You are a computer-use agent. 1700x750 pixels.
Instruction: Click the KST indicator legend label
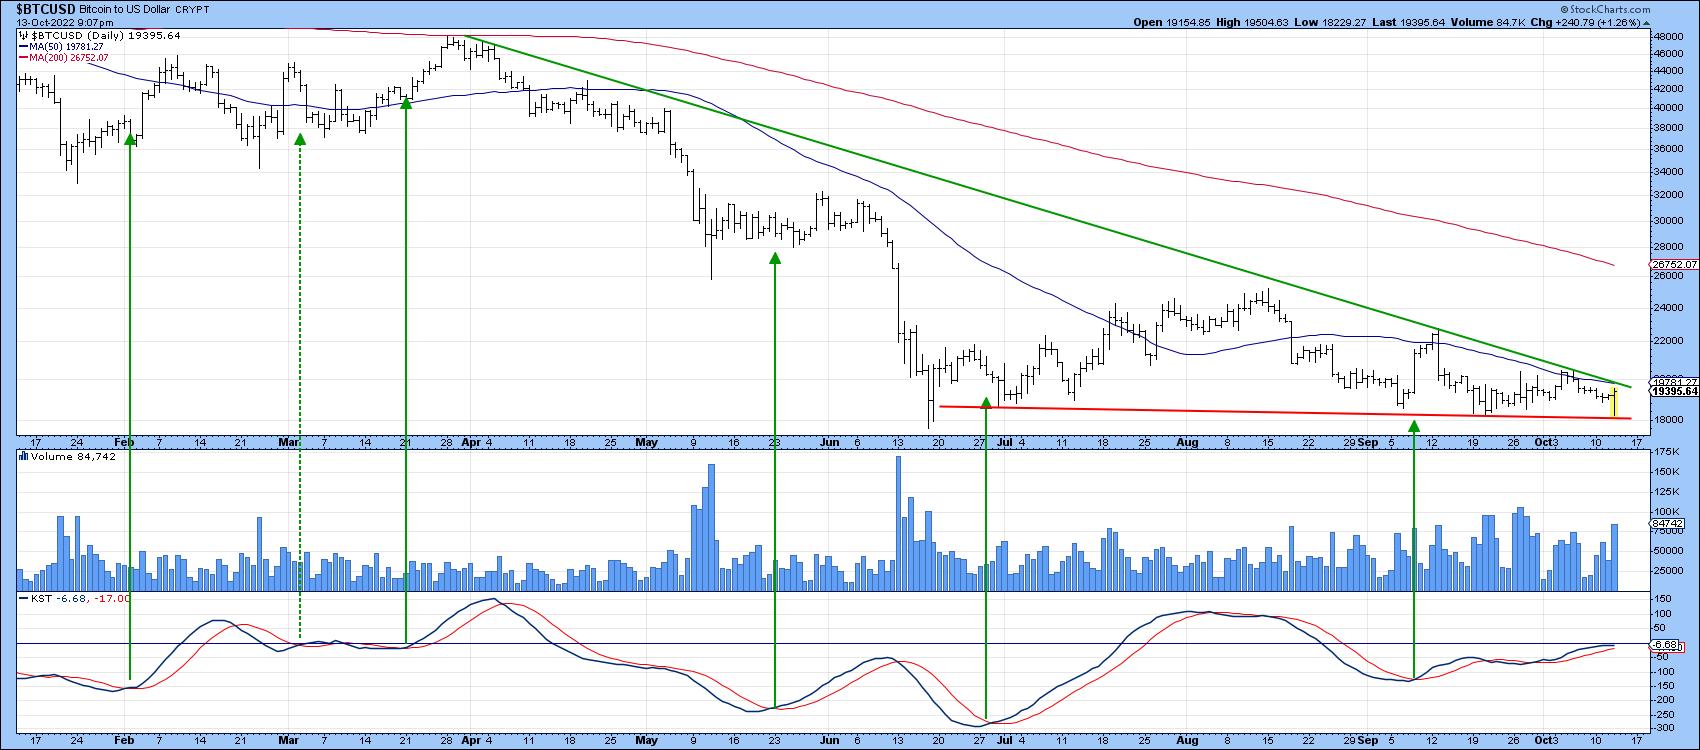[38, 598]
